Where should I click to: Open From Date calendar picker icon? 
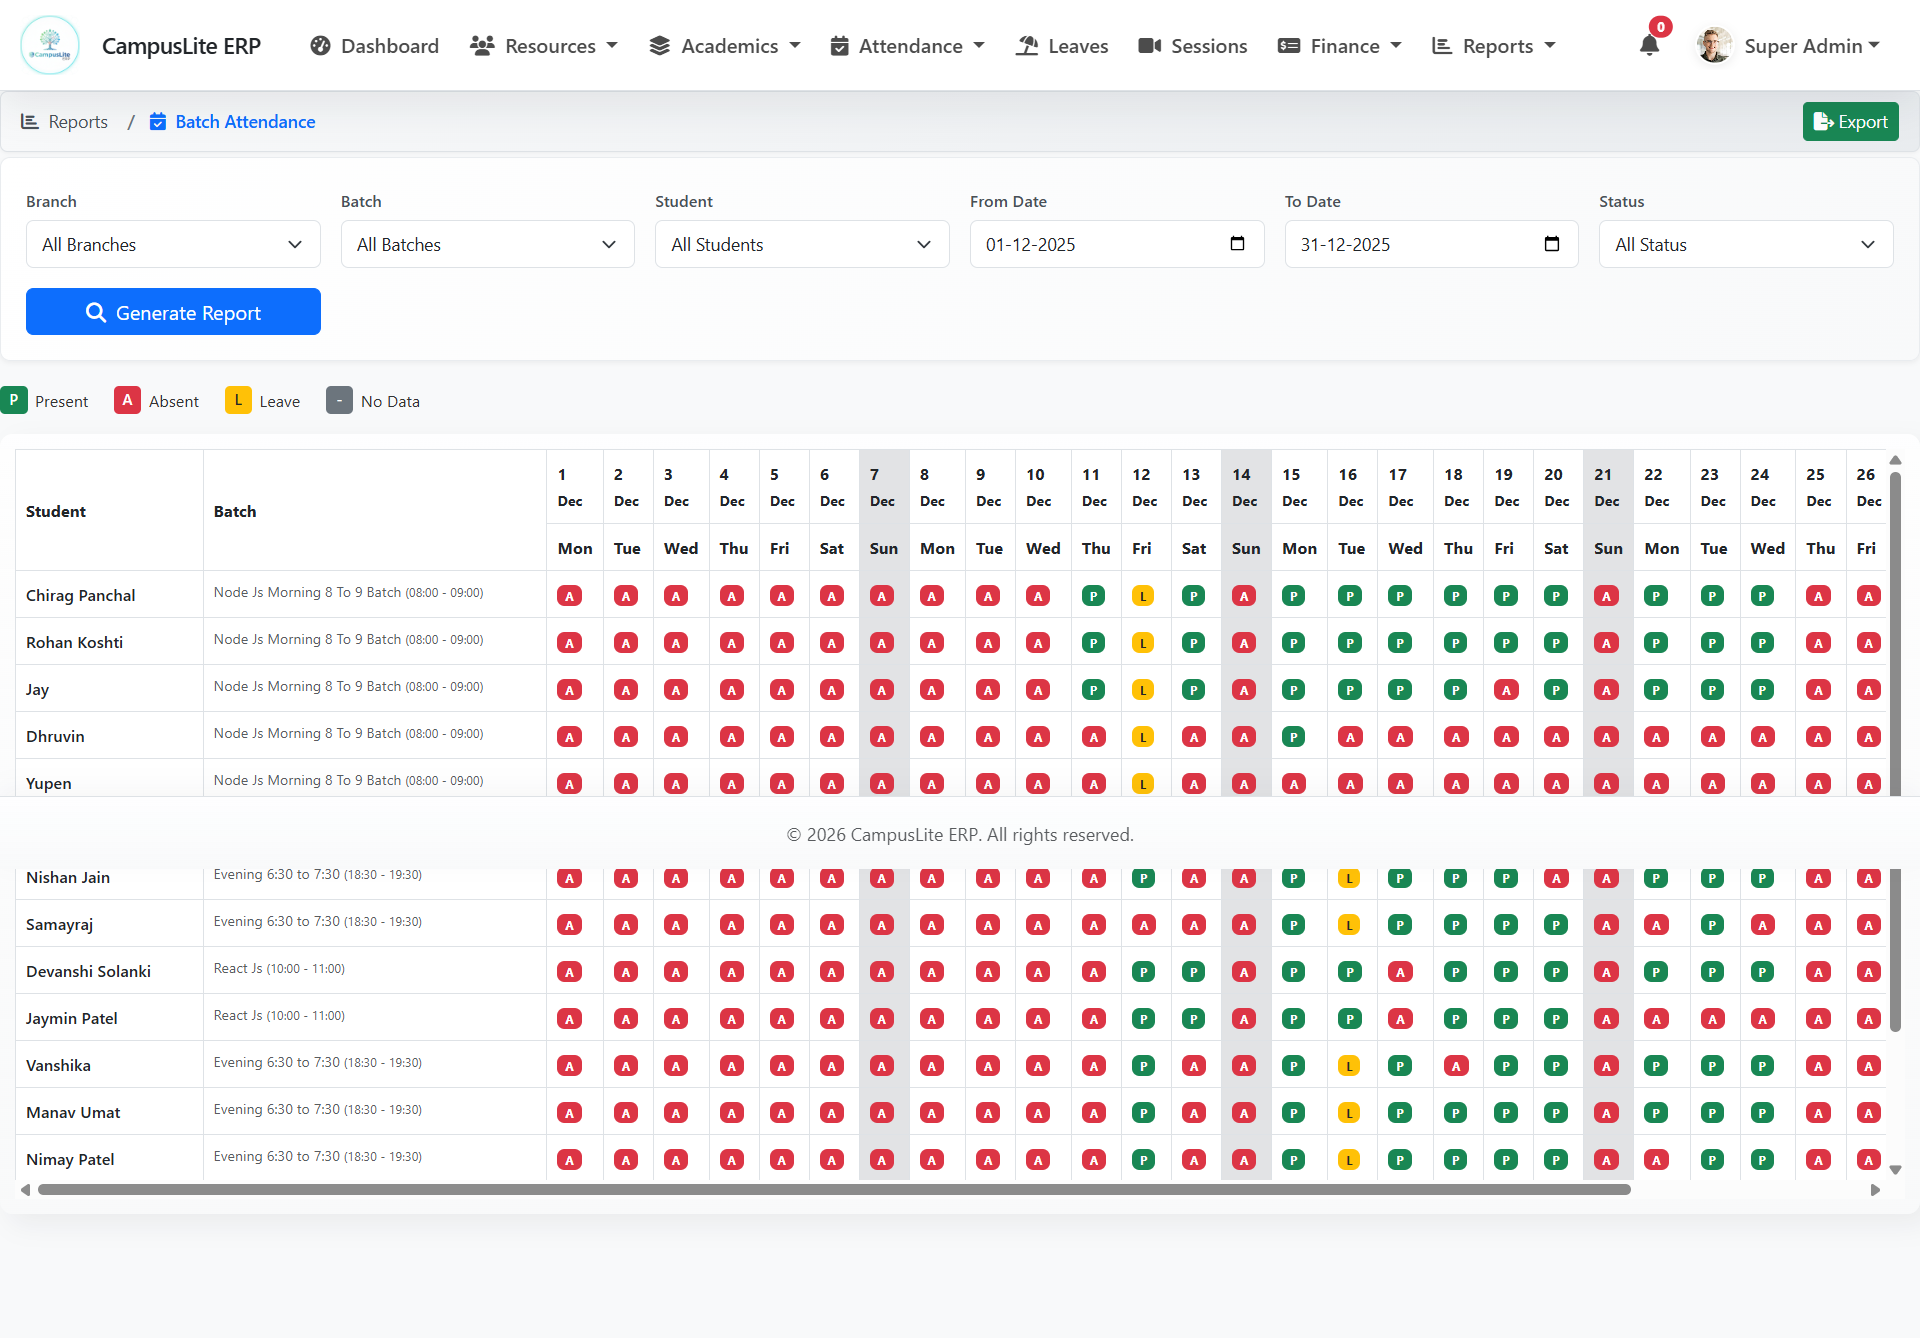tap(1237, 244)
